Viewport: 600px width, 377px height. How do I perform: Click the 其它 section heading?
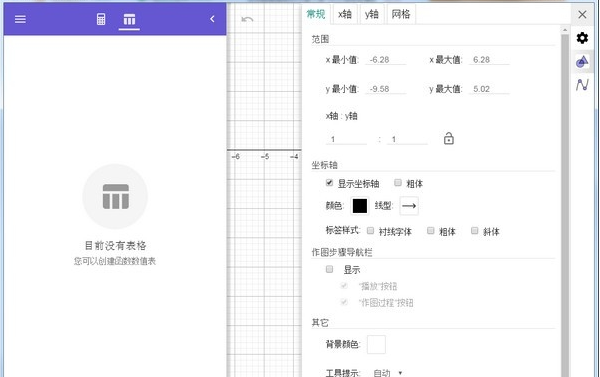[x=320, y=323]
